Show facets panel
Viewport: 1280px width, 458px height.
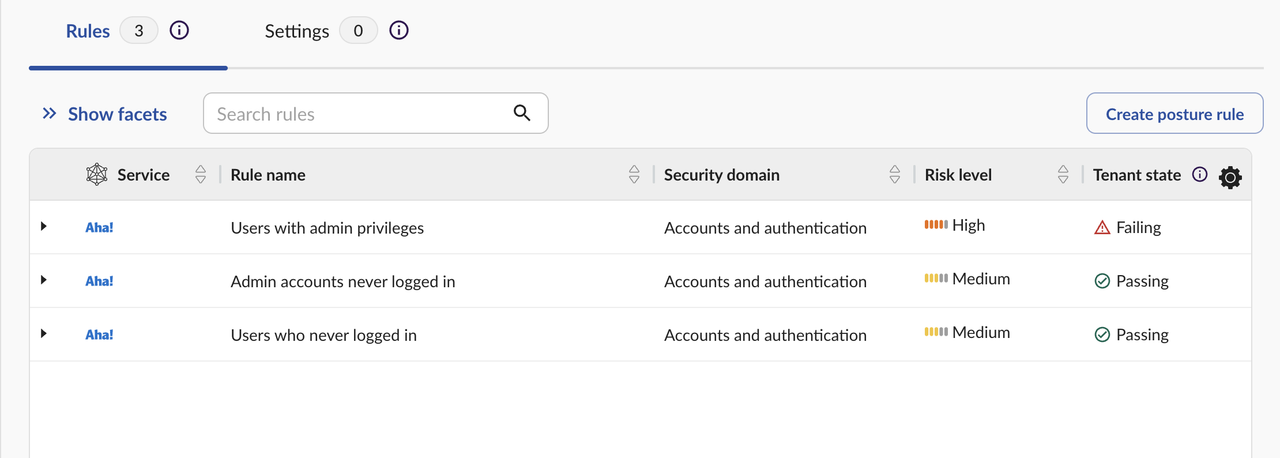[x=104, y=114]
